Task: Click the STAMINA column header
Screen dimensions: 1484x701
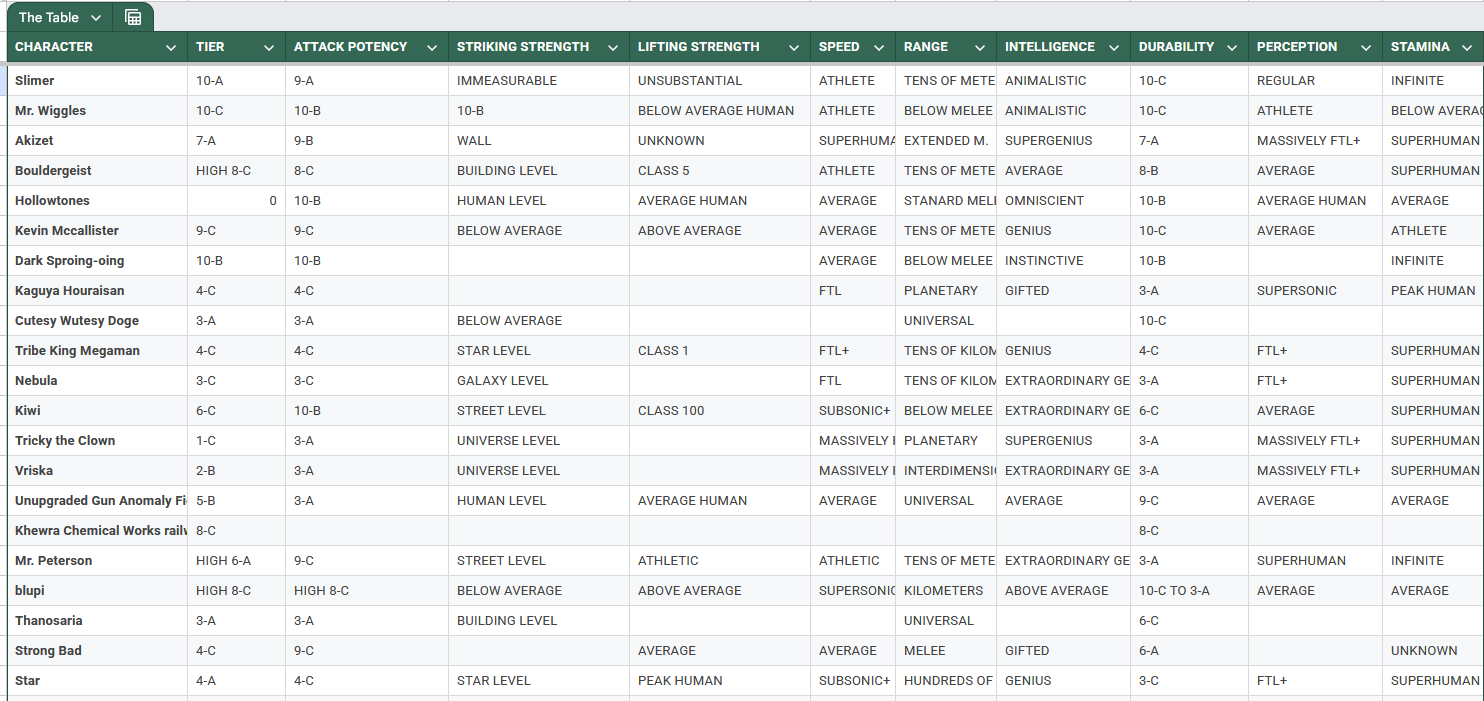Action: point(1420,47)
